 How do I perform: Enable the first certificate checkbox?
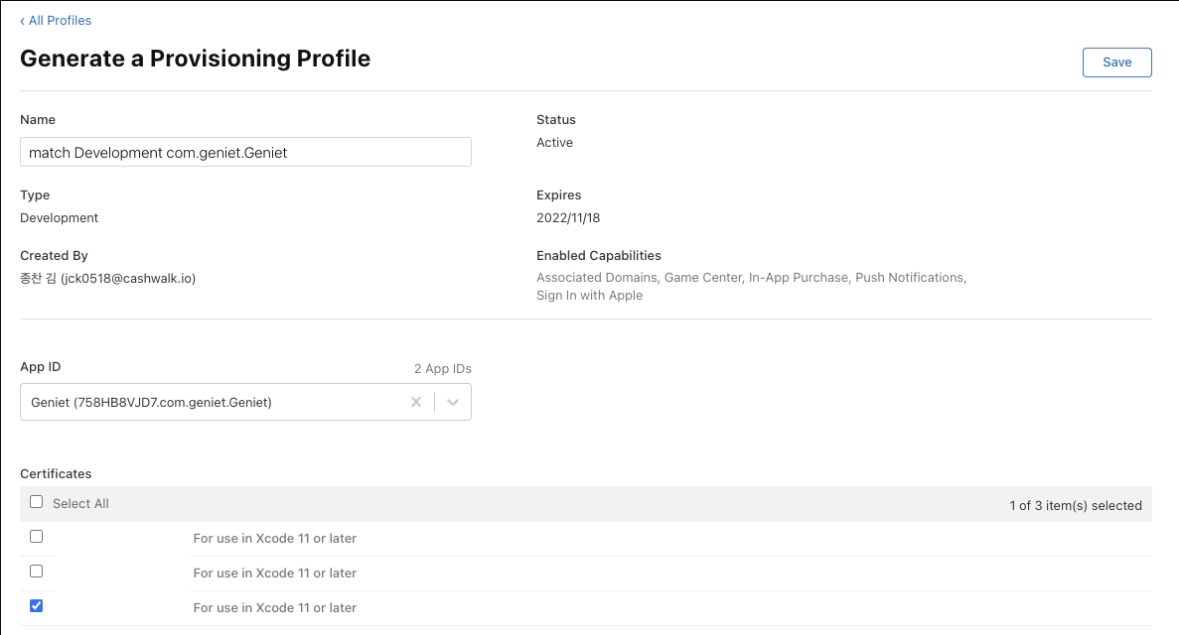point(37,537)
